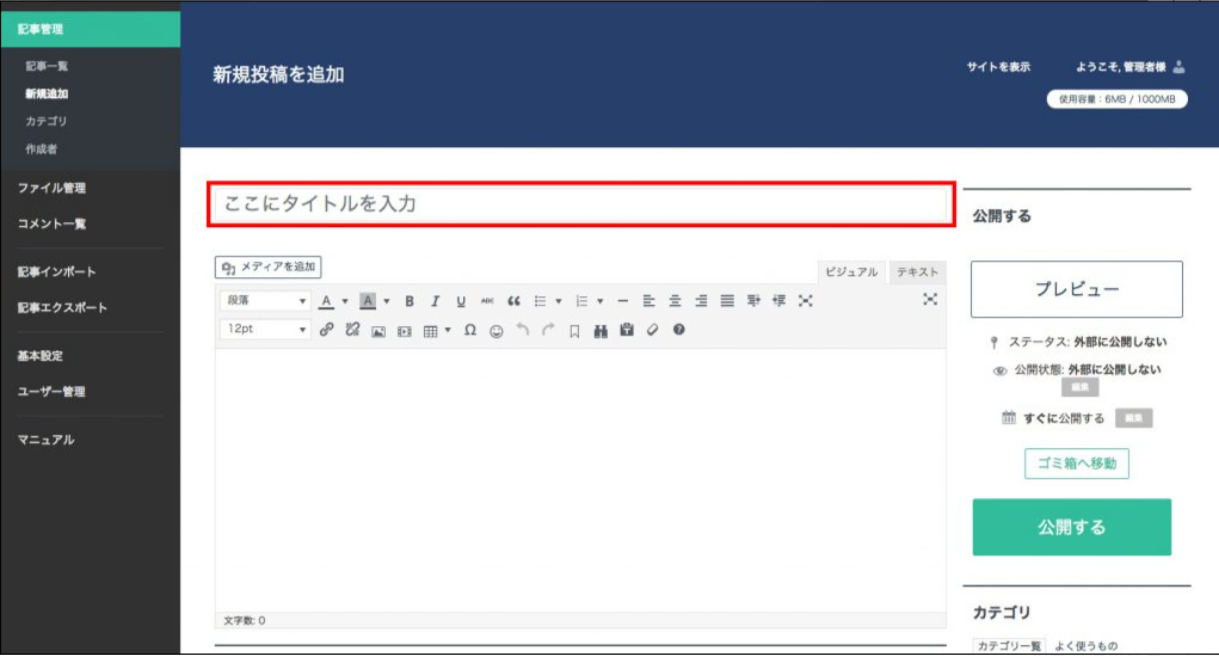Toggle italic formatting
The height and width of the screenshot is (656, 1219).
[x=435, y=301]
